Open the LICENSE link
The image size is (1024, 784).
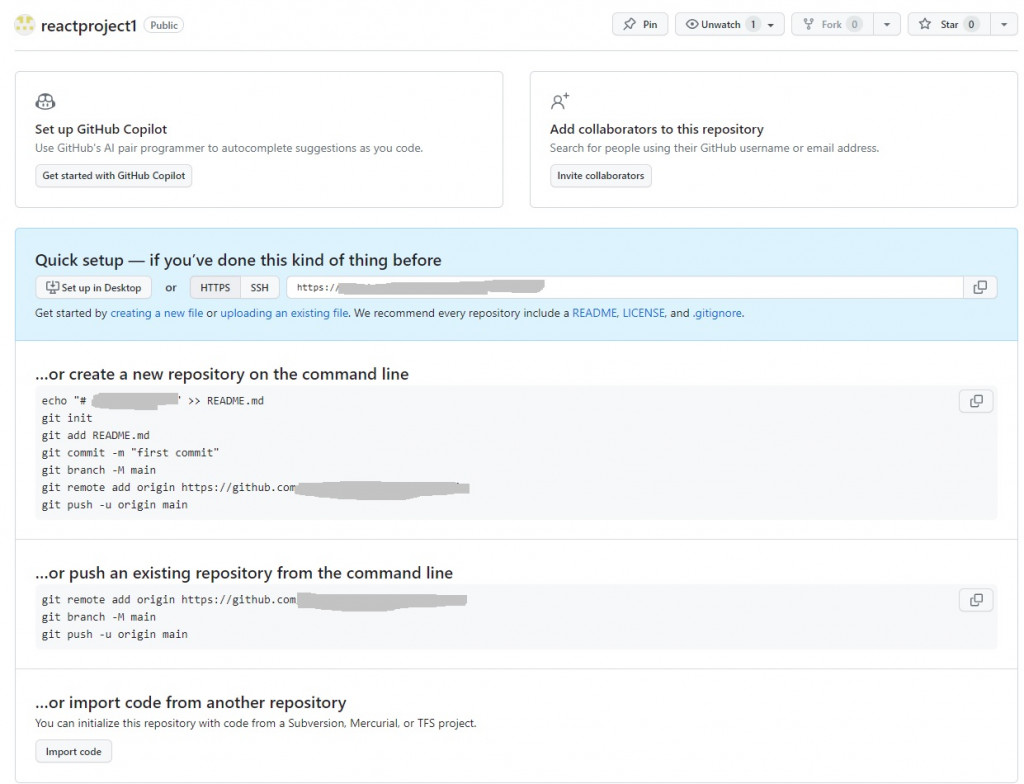coord(643,313)
